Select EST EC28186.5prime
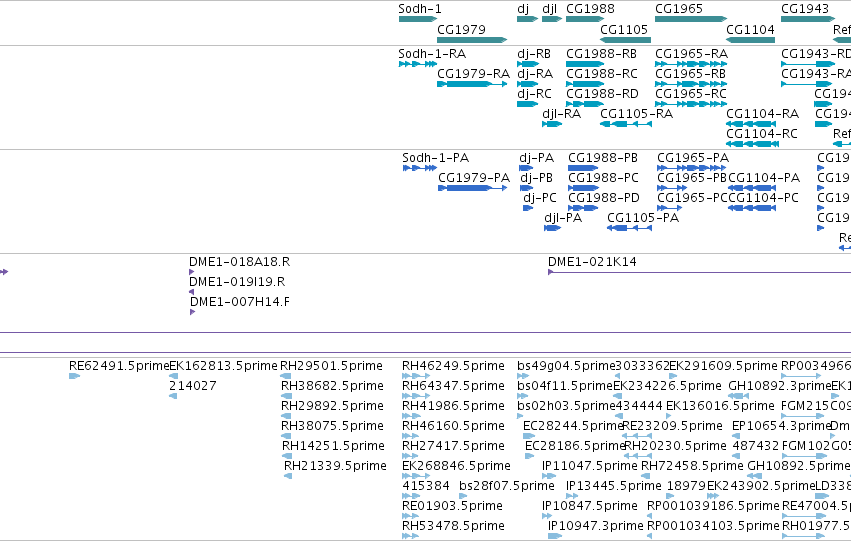The image size is (851, 541). 575,447
